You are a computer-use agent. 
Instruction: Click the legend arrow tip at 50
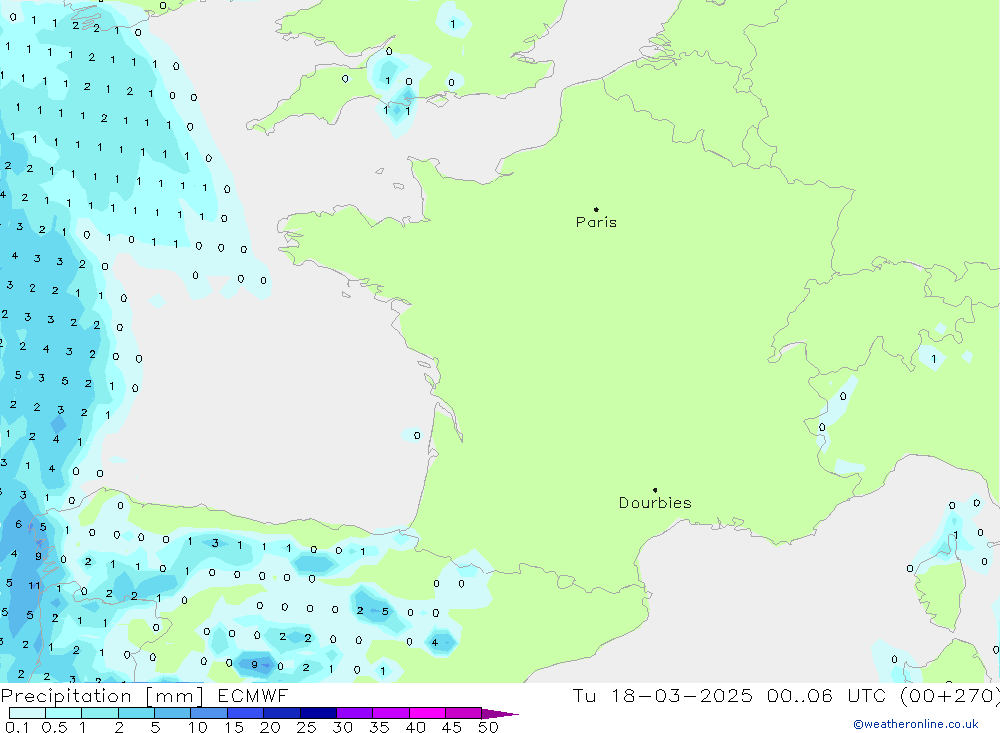[501, 714]
